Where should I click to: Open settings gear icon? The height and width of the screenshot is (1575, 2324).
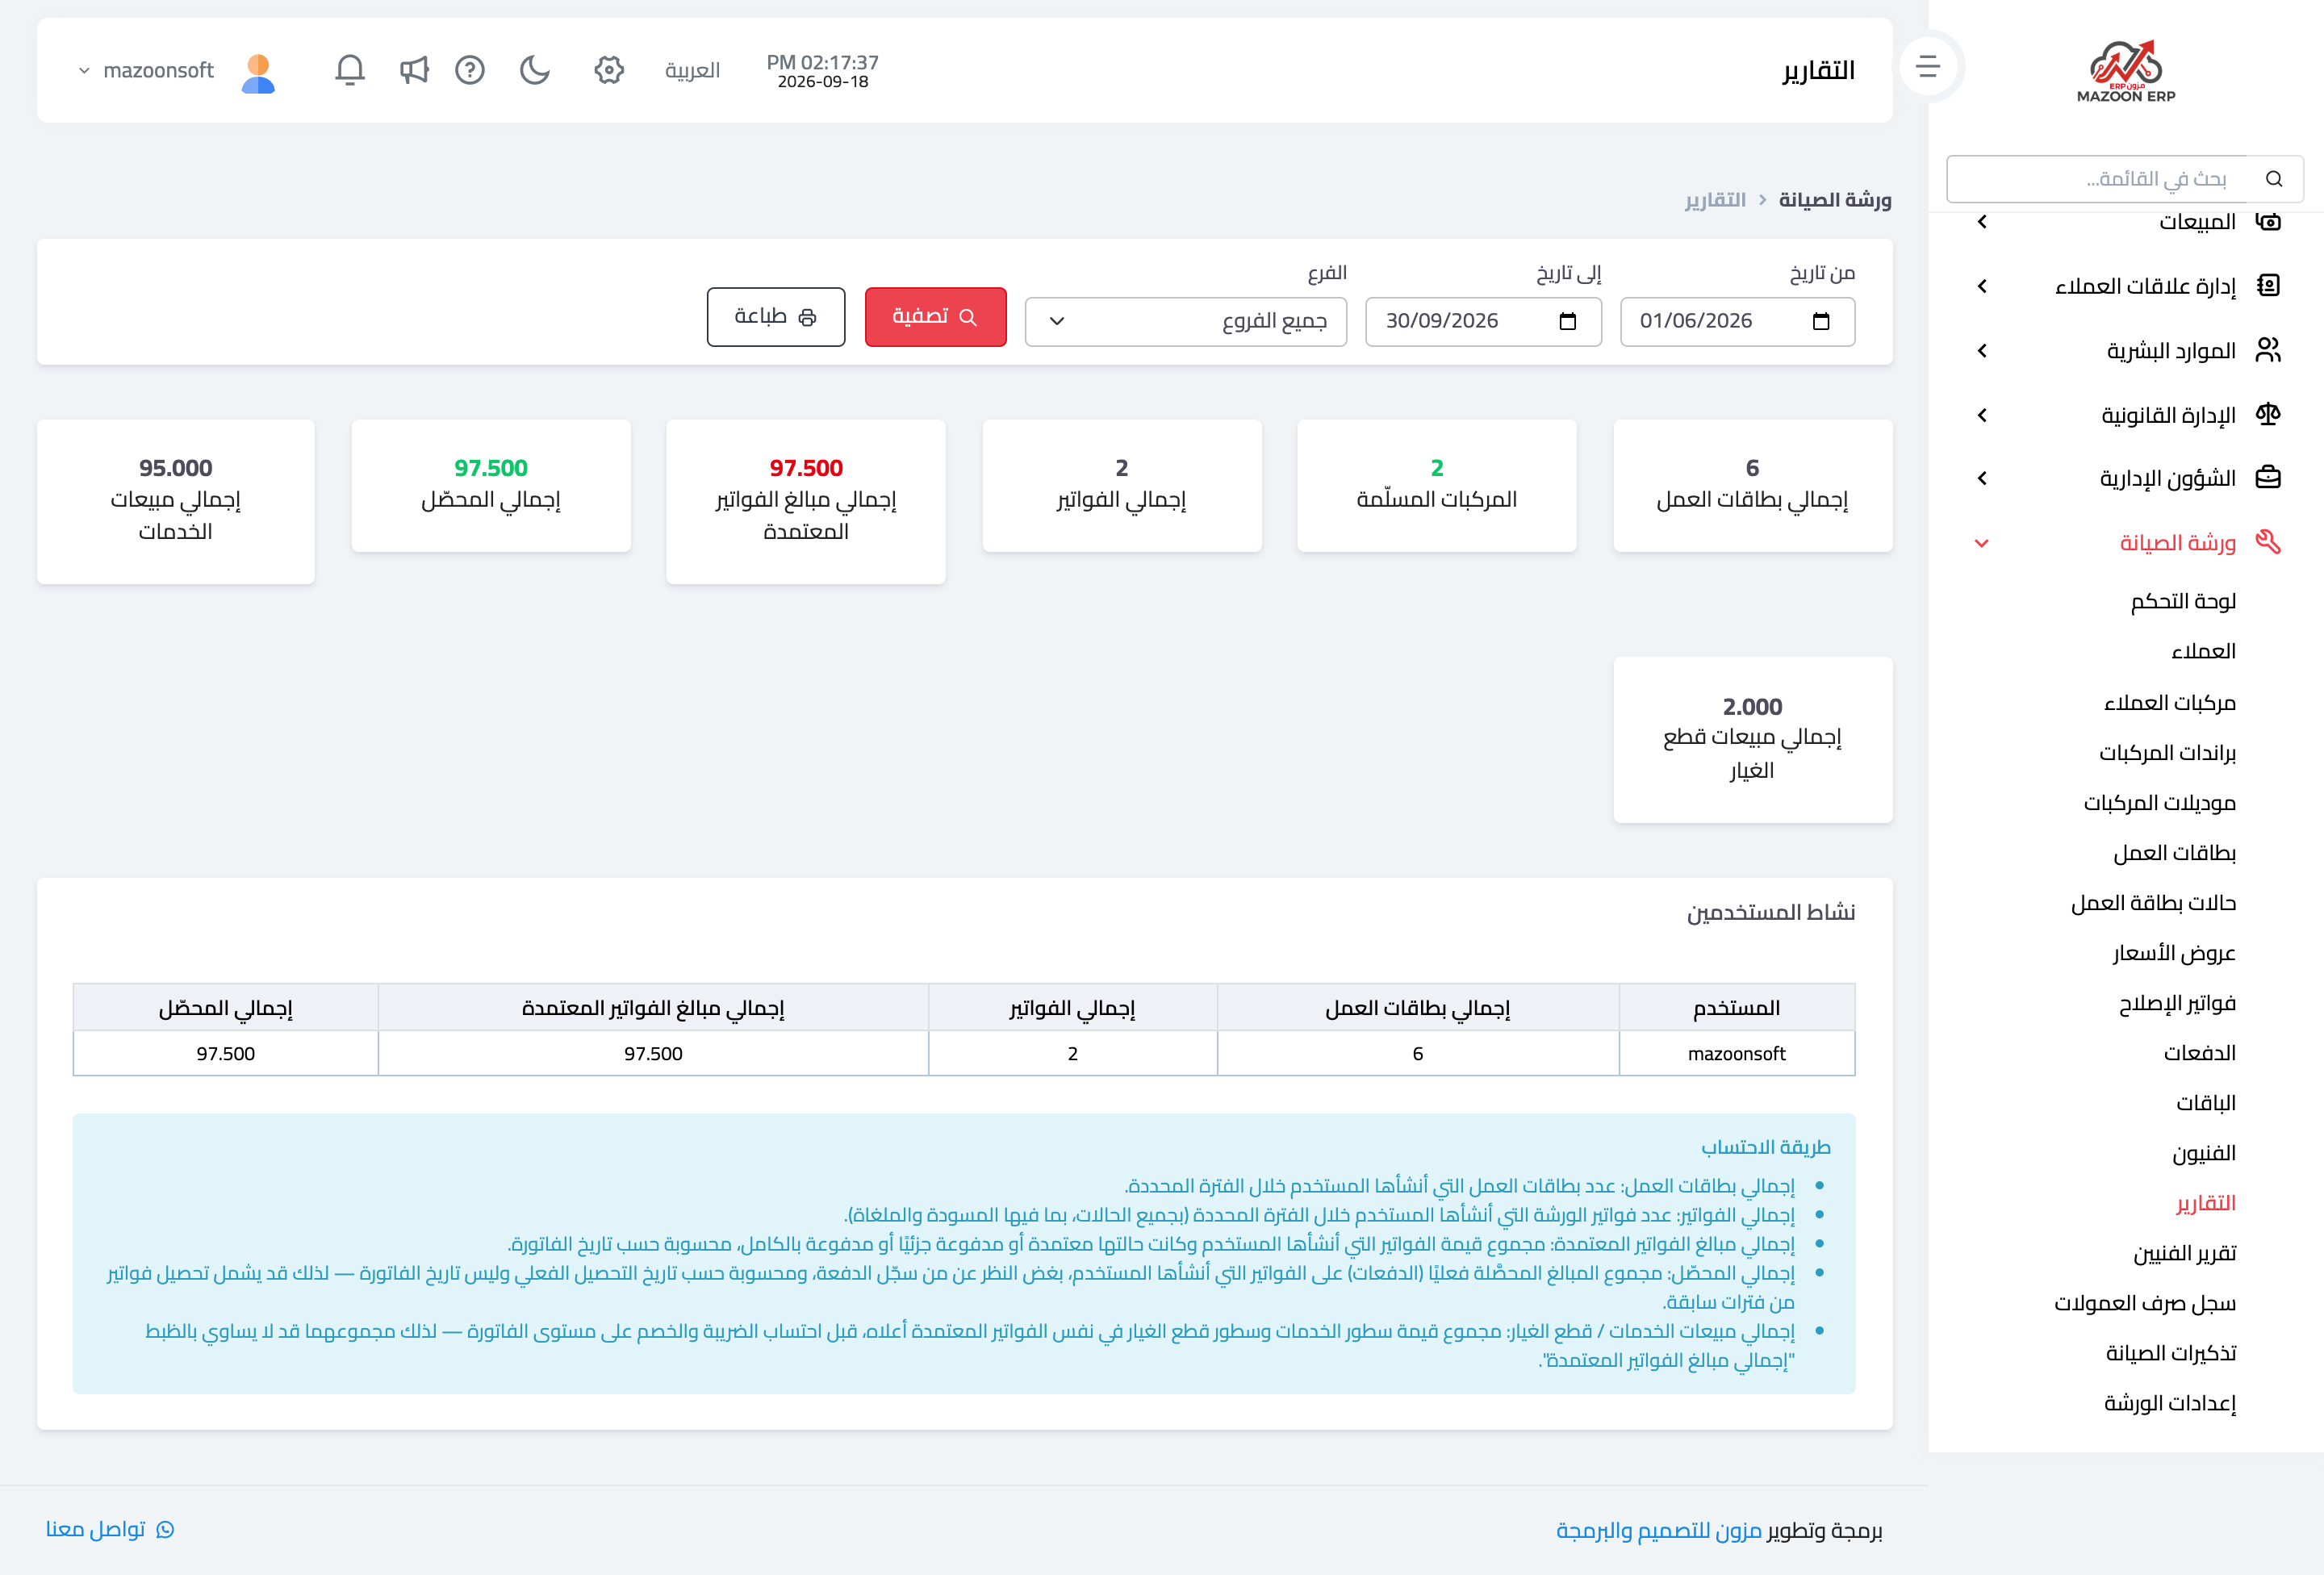(609, 70)
